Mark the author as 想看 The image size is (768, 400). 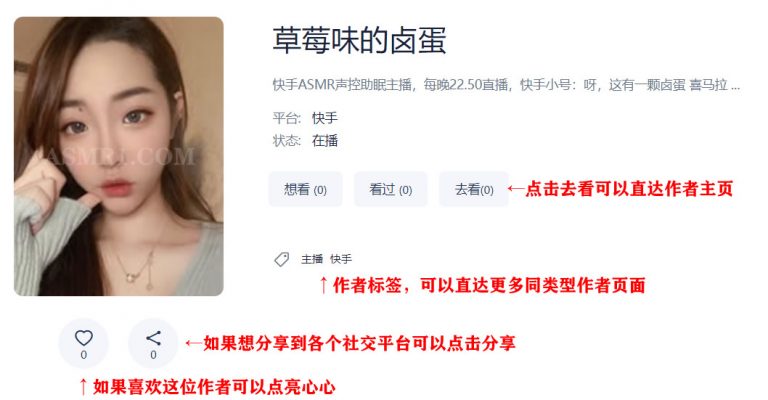pyautogui.click(x=305, y=189)
